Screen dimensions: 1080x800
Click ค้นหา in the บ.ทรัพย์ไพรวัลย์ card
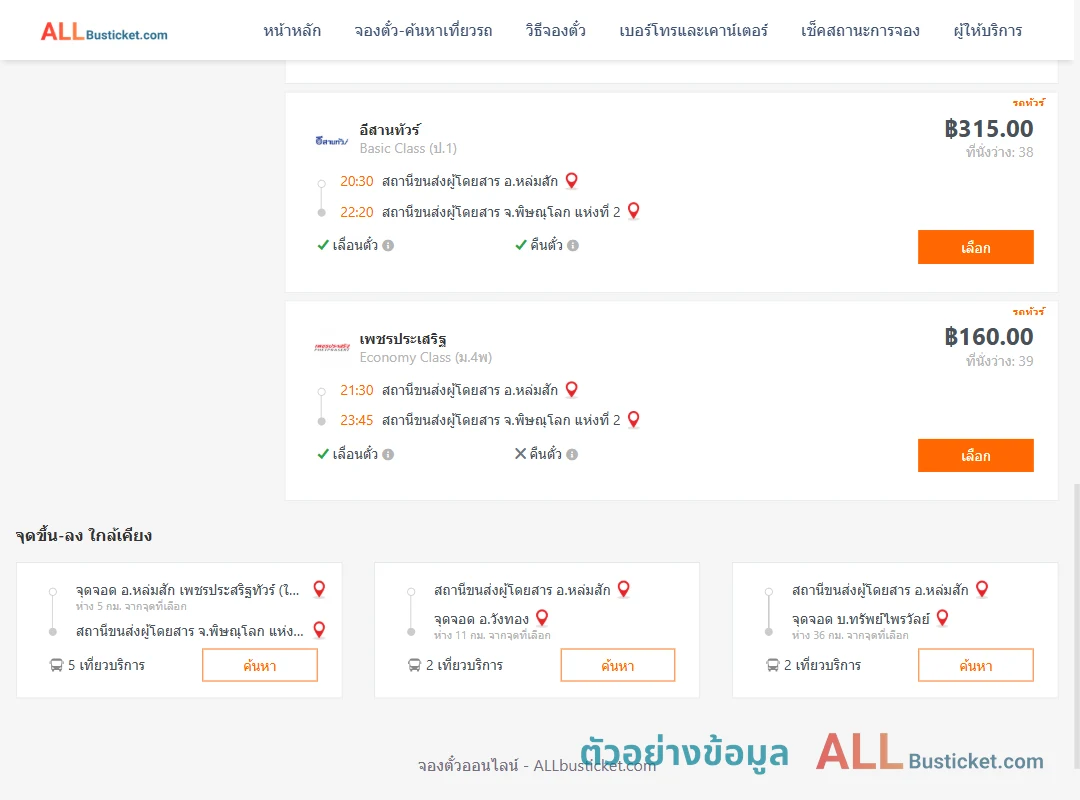(x=976, y=665)
